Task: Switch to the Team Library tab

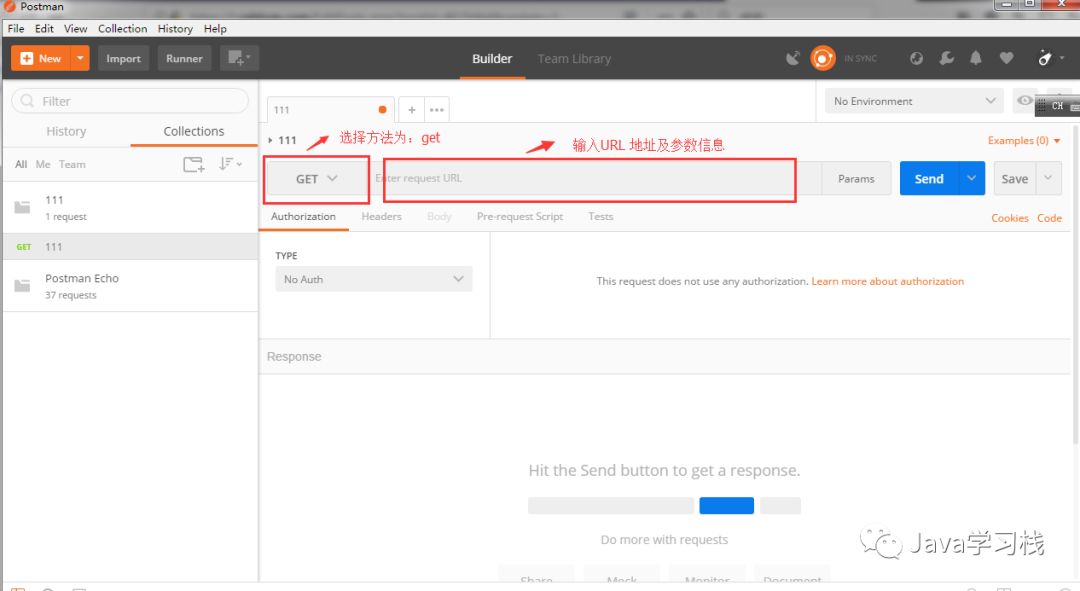Action: (574, 59)
